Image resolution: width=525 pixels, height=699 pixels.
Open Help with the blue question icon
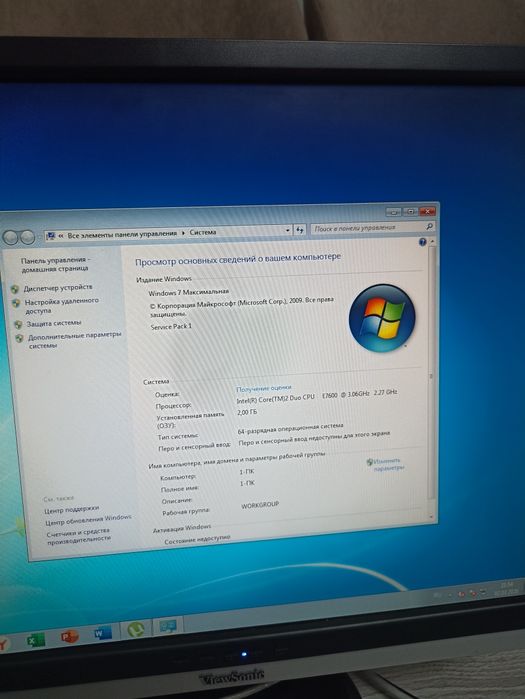[x=422, y=242]
